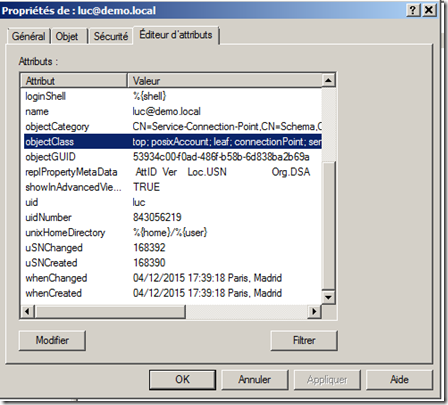448x405 pixels.
Task: Switch to the Général tab
Action: pos(29,36)
